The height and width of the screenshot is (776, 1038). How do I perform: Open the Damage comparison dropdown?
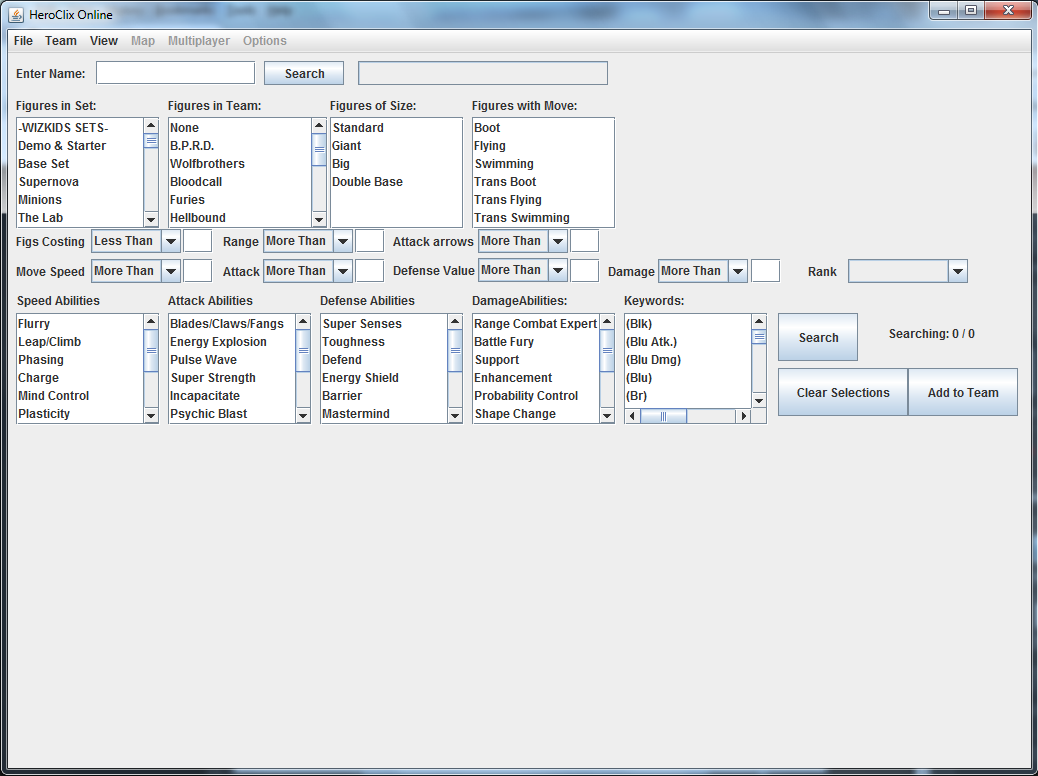tap(703, 271)
